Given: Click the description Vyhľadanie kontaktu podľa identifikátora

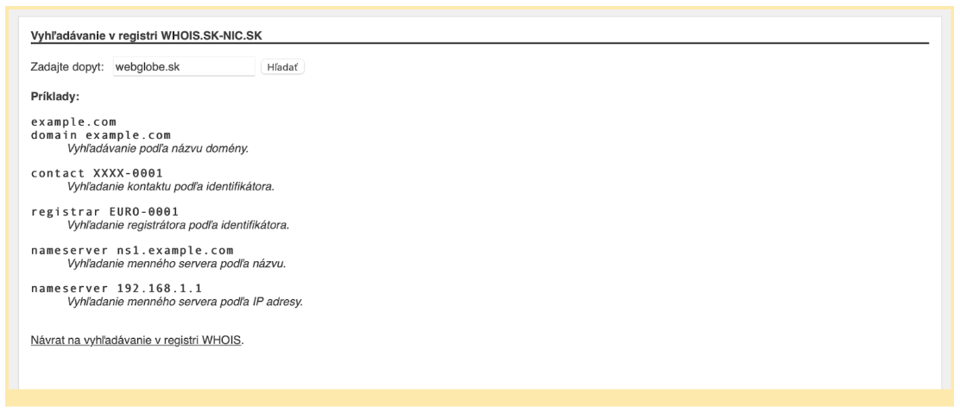Looking at the screenshot, I should click(171, 186).
